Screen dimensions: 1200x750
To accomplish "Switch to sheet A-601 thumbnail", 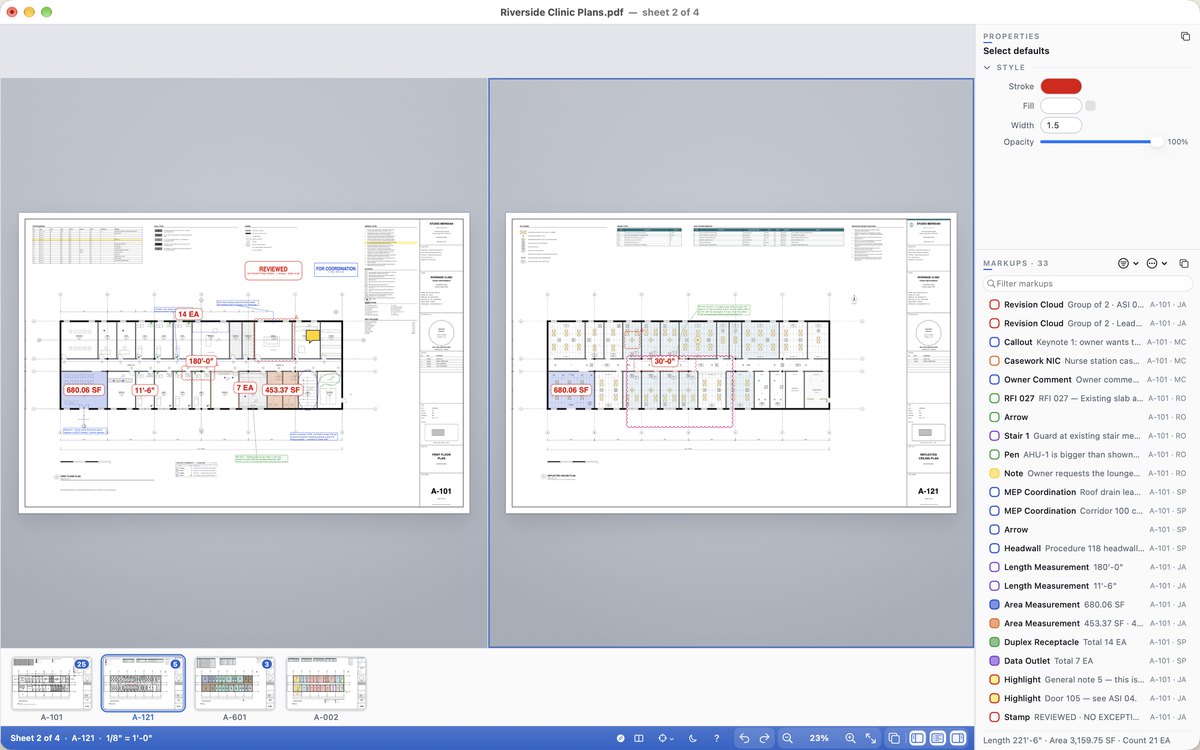I will pyautogui.click(x=235, y=684).
